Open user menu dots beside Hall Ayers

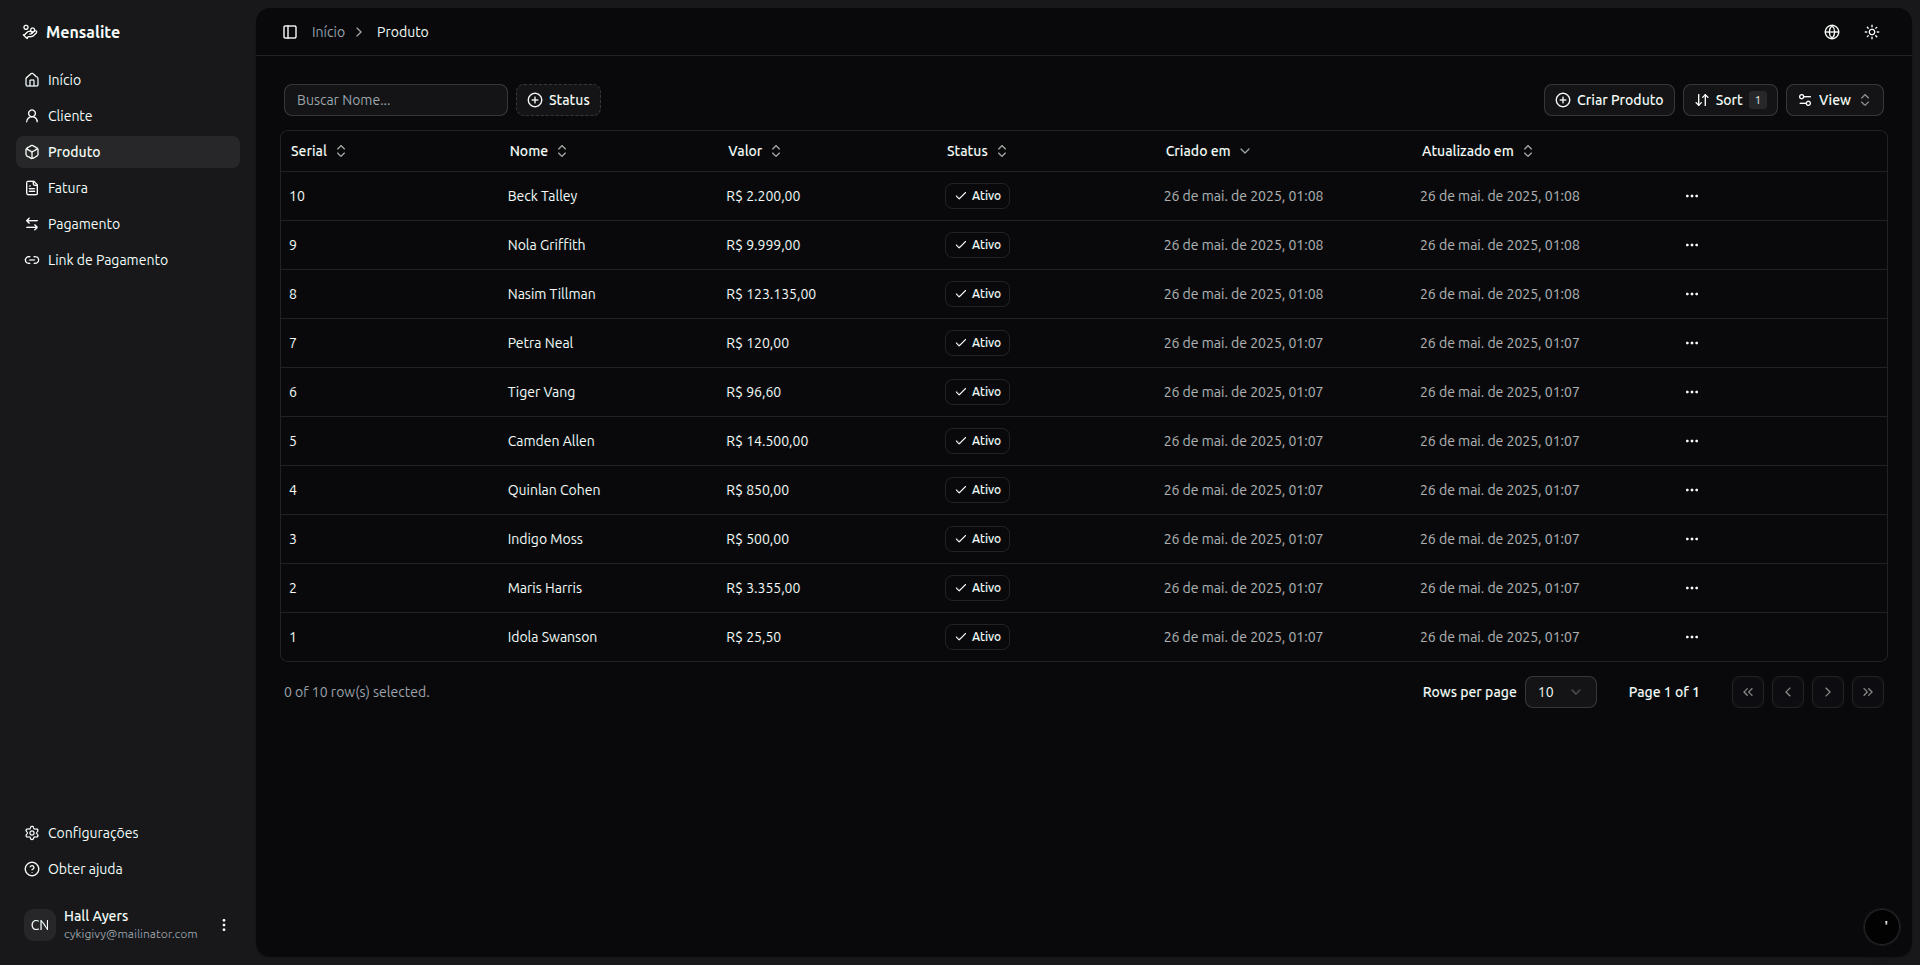[x=224, y=925]
